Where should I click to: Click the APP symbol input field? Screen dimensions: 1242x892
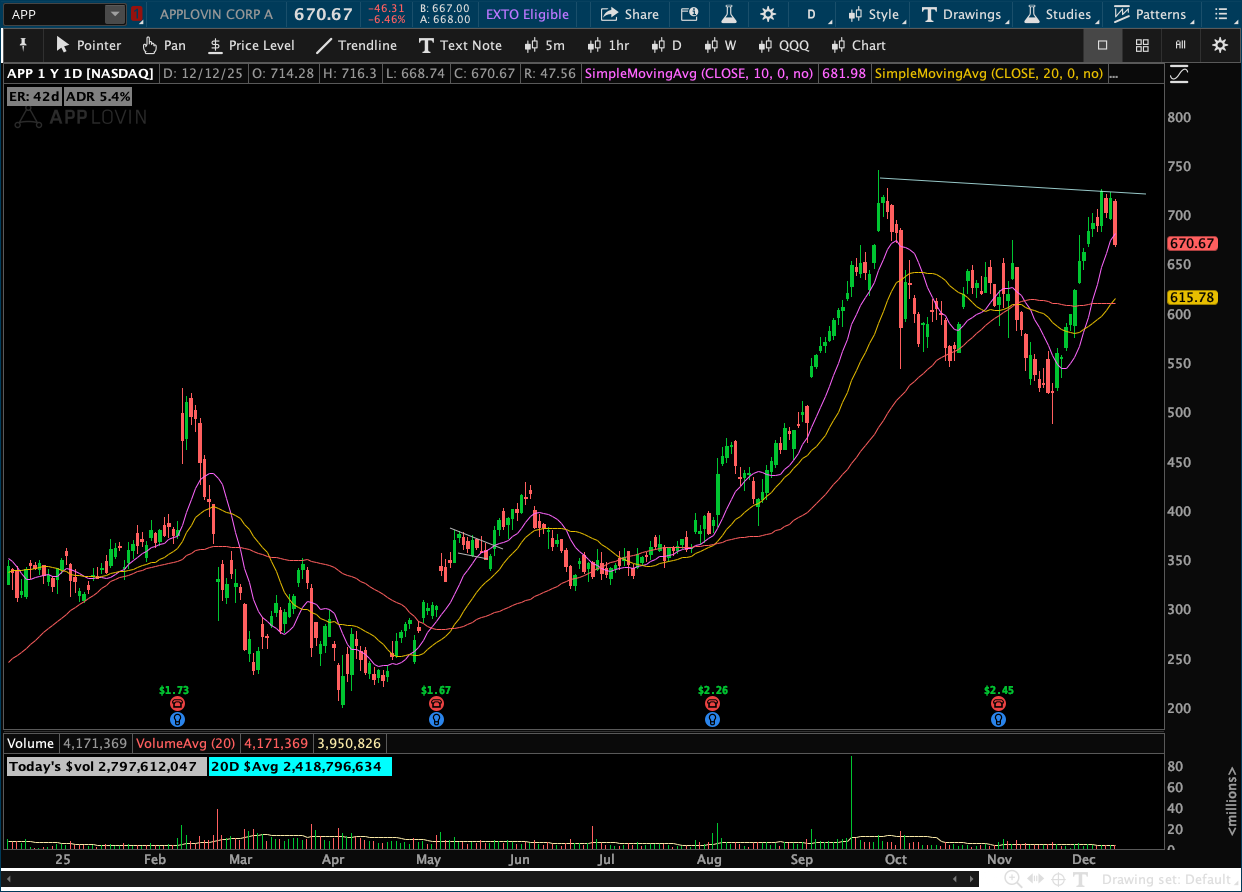click(55, 14)
